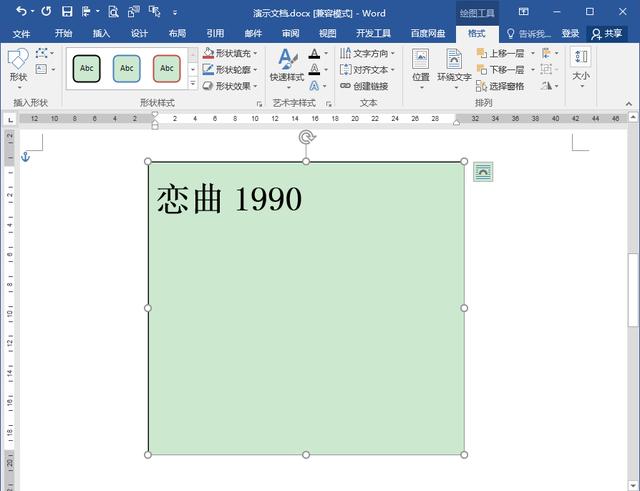Click the vertical scrollbar thumb
Screen dimensions: 640x491
pos(633,290)
